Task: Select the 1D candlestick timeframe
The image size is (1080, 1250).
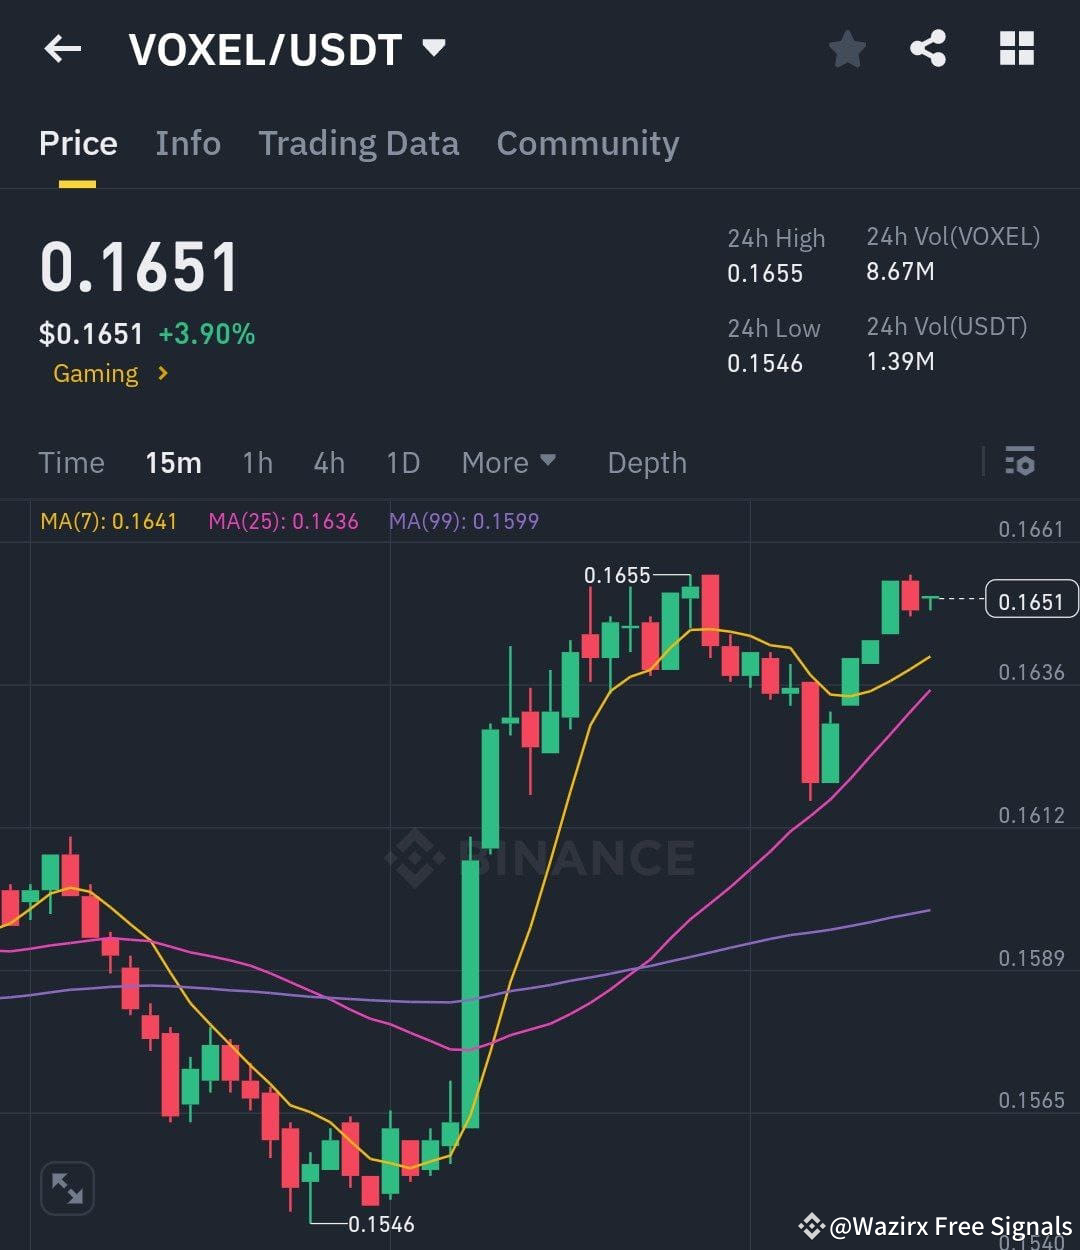Action: pyautogui.click(x=403, y=462)
